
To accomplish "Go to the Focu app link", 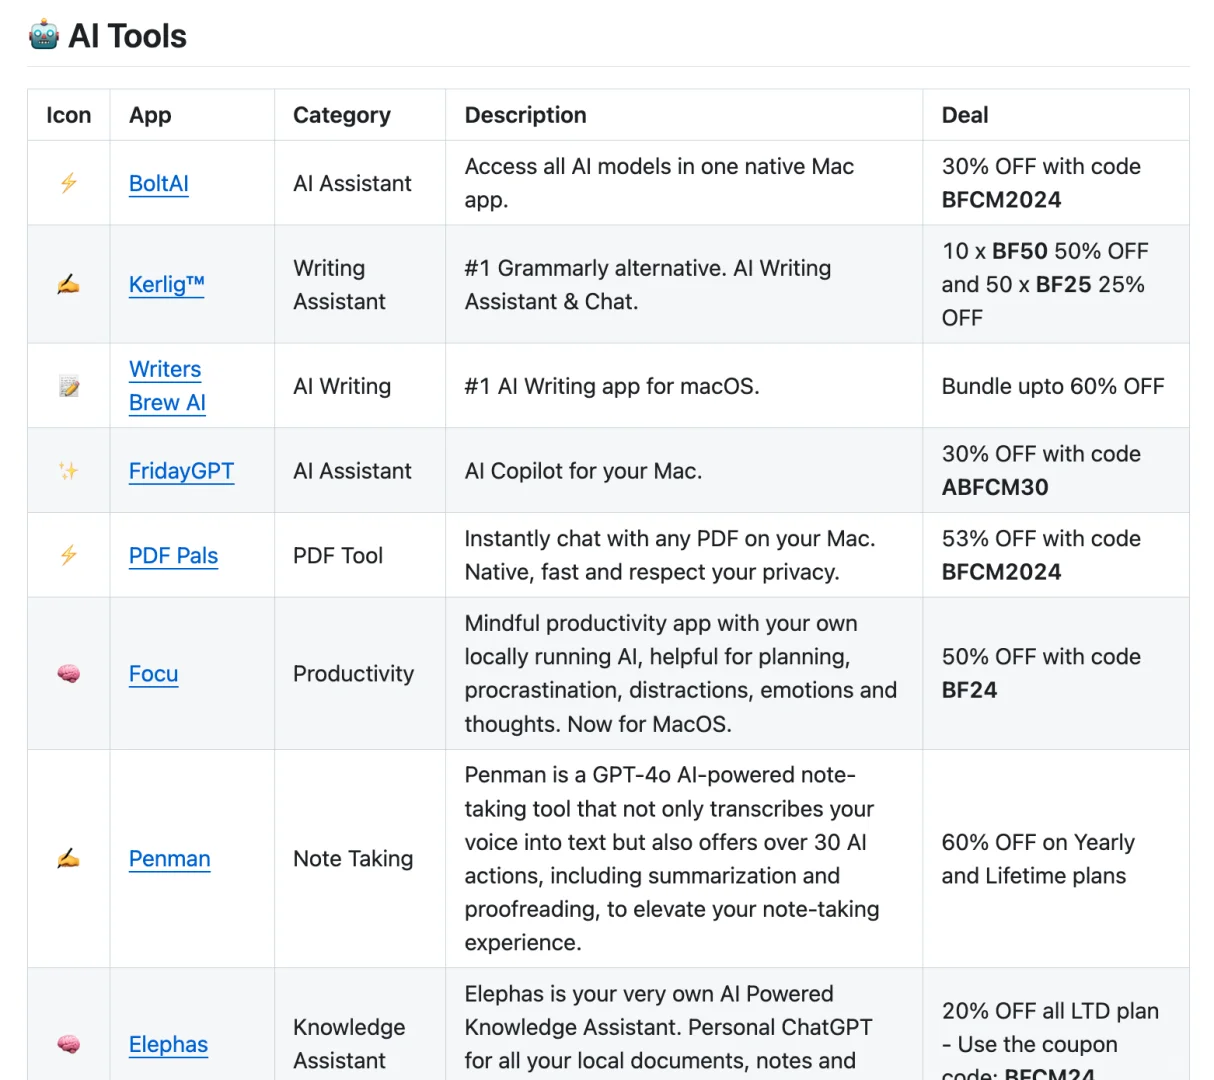I will pyautogui.click(x=153, y=674).
